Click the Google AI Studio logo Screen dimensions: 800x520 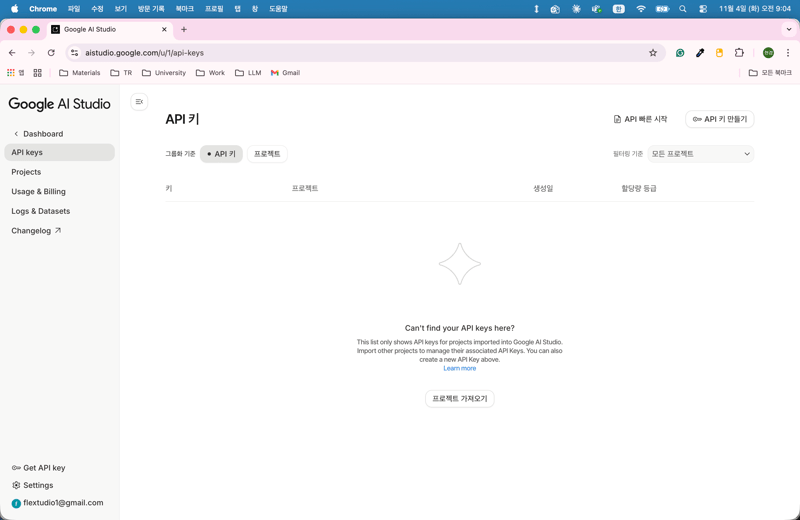pos(59,104)
